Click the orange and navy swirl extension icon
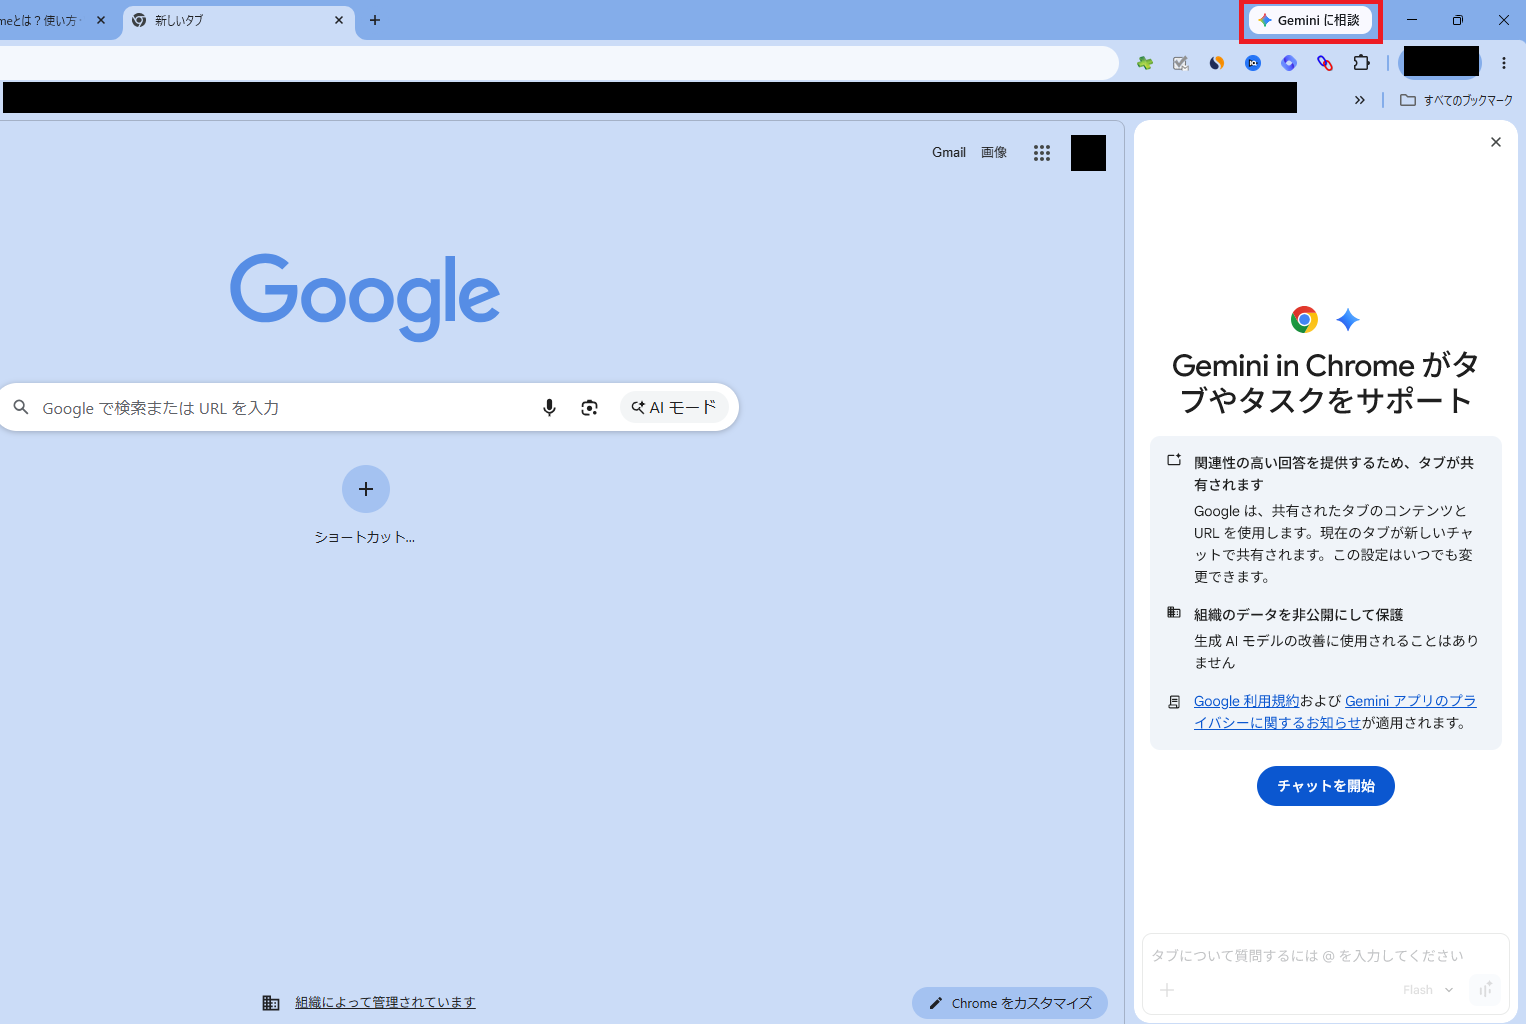 [1217, 63]
